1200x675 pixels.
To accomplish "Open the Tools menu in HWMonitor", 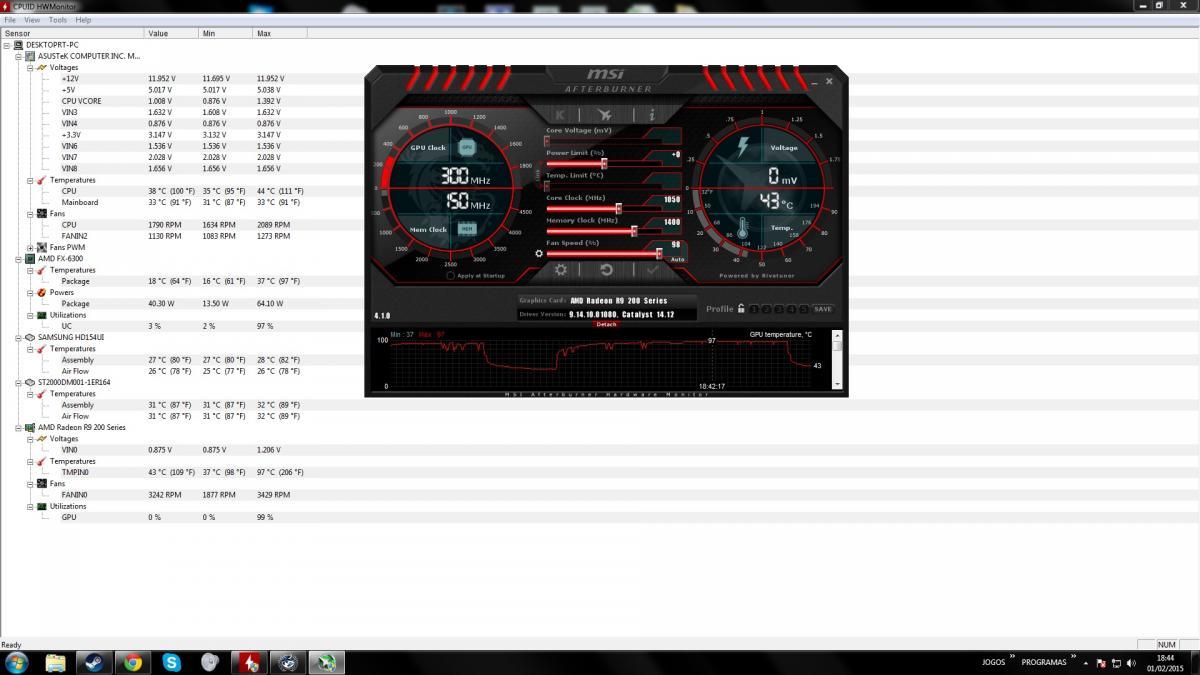I will tap(58, 20).
